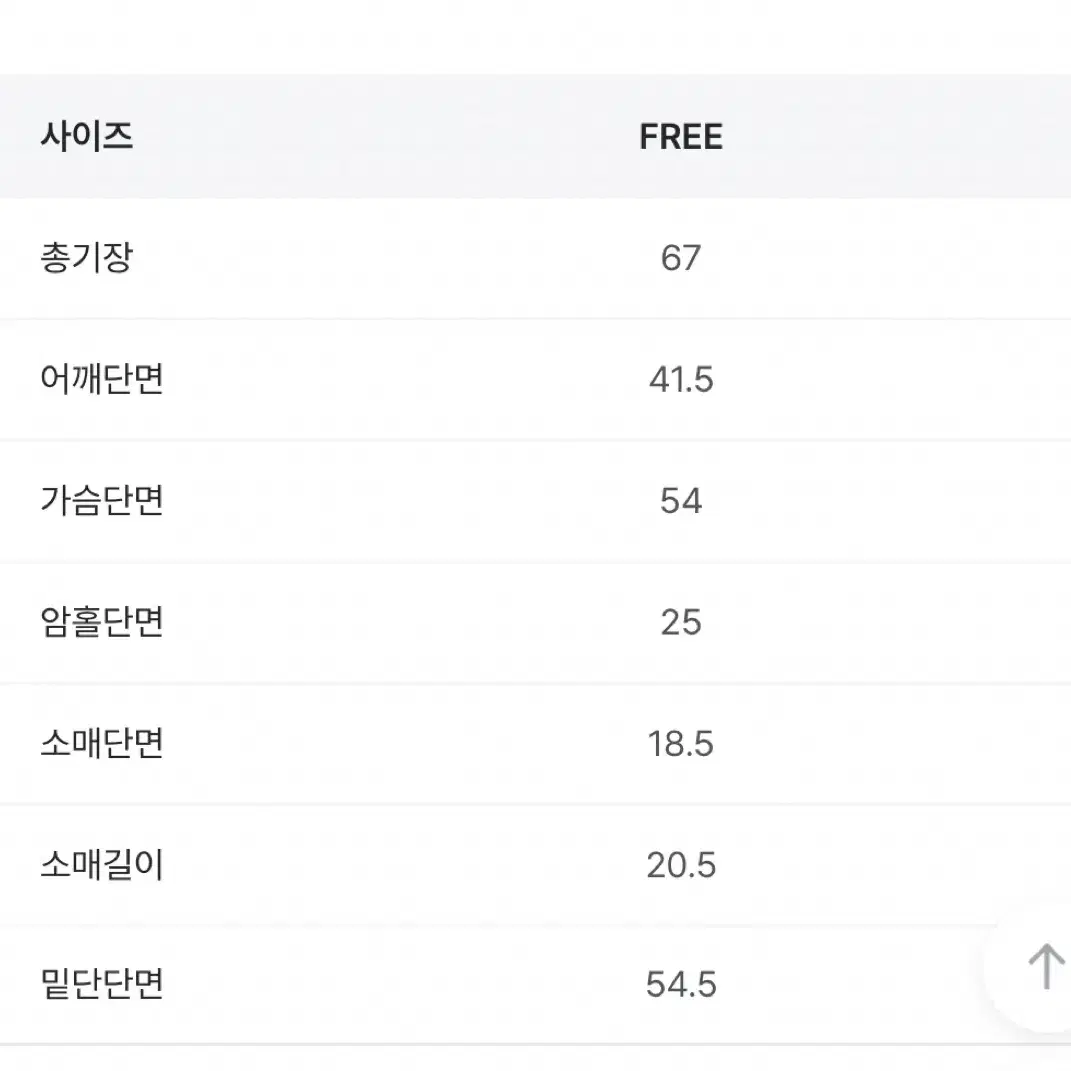Click the sleeve length value 20.5
Image resolution: width=1071 pixels, height=1071 pixels.
pos(681,865)
